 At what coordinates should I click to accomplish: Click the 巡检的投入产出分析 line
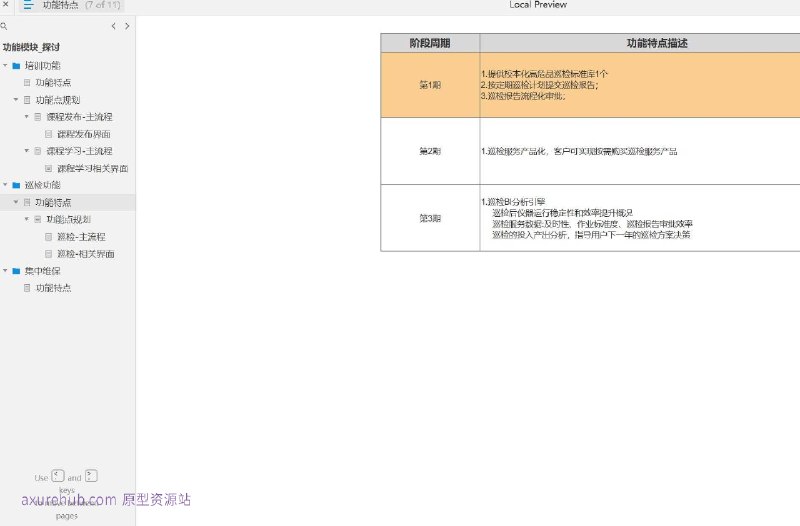point(591,235)
